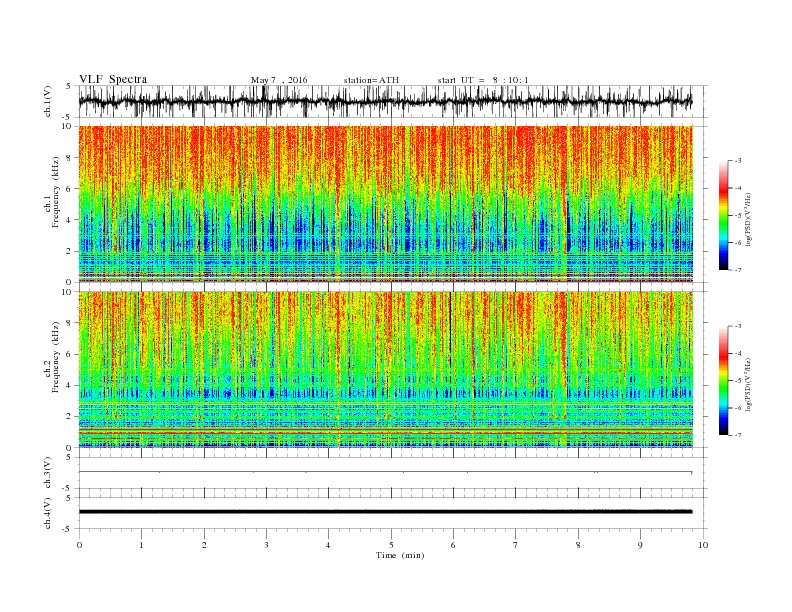The width and height of the screenshot is (792, 612).
Task: Click time-axis tick label "4"
Action: pos(328,545)
